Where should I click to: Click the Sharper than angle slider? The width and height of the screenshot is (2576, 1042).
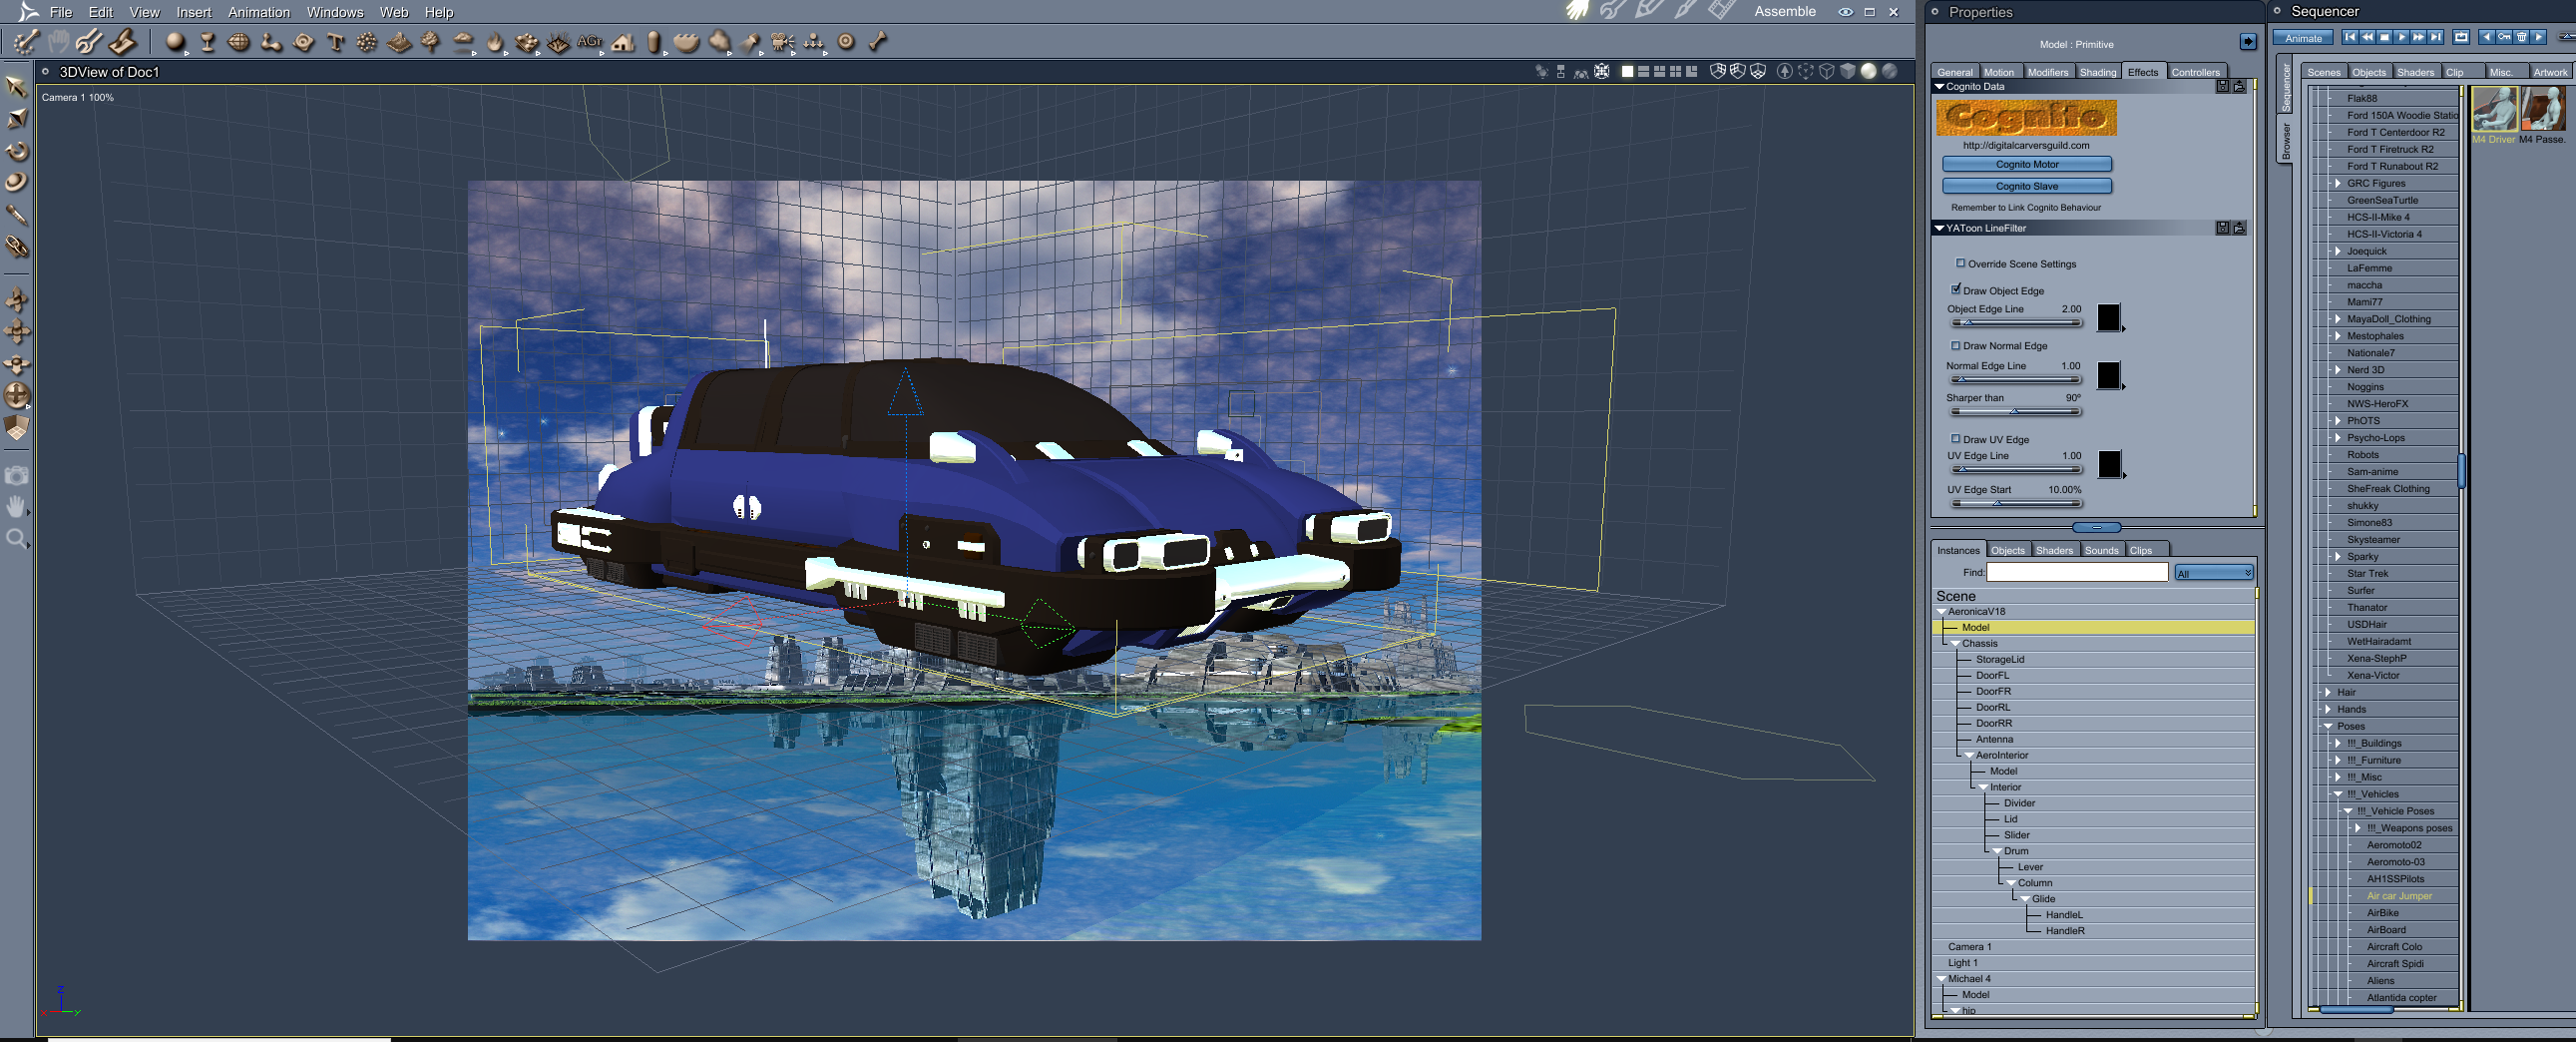point(2016,412)
